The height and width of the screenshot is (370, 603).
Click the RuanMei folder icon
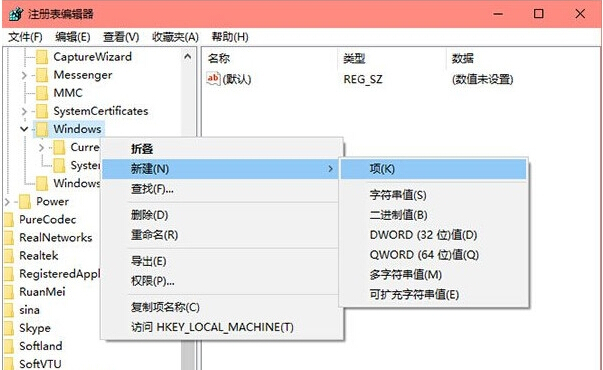click(x=9, y=292)
